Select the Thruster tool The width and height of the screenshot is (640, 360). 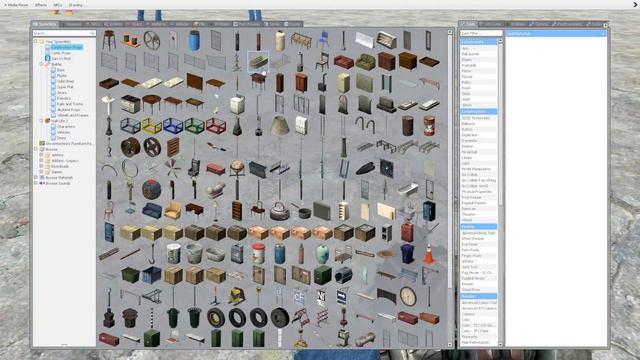478,214
